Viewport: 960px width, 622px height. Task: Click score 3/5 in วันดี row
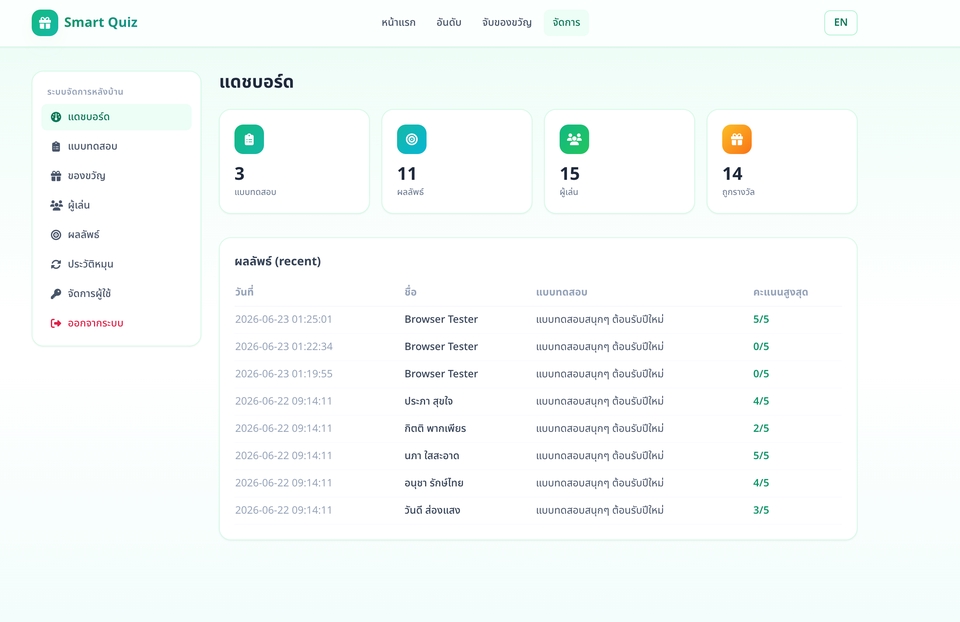coord(761,510)
